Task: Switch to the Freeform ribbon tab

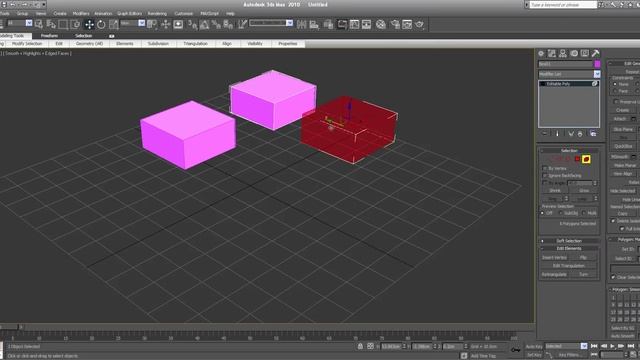Action: point(49,36)
